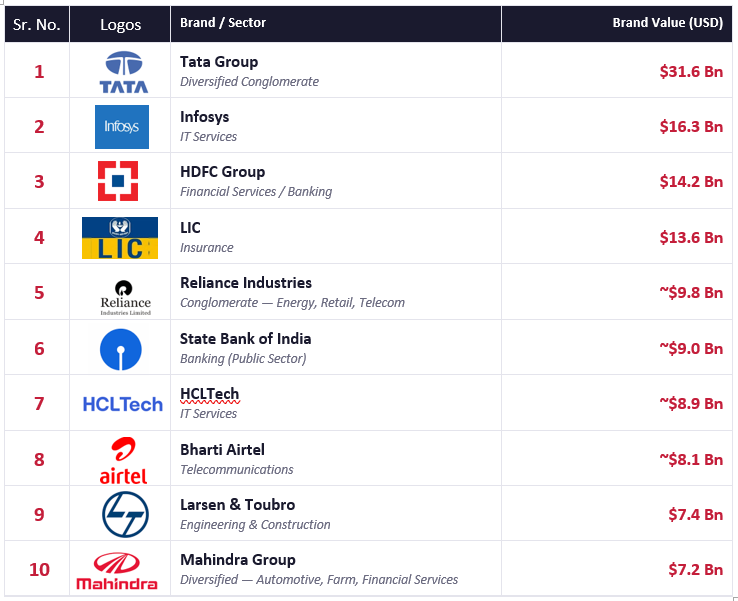
Task: Click the HDFC red square logo
Action: [118, 181]
